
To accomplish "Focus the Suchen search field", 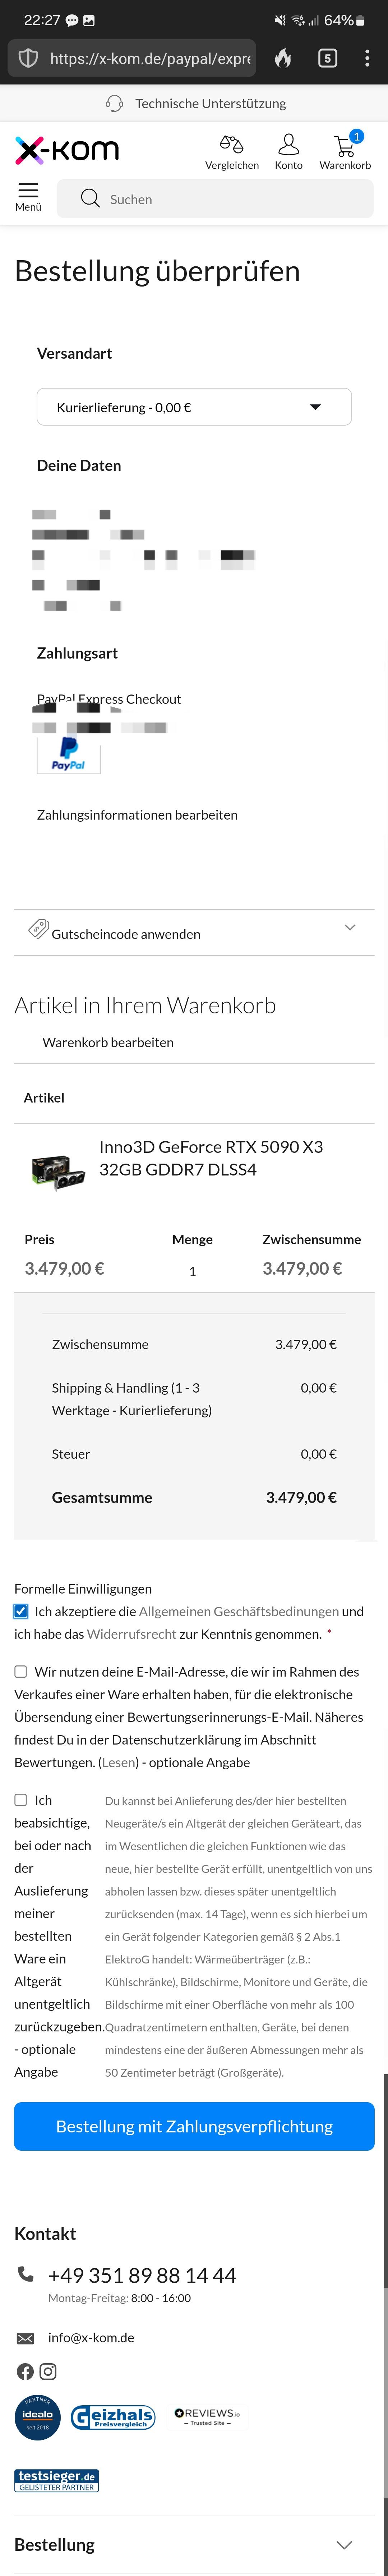I will click(x=215, y=199).
